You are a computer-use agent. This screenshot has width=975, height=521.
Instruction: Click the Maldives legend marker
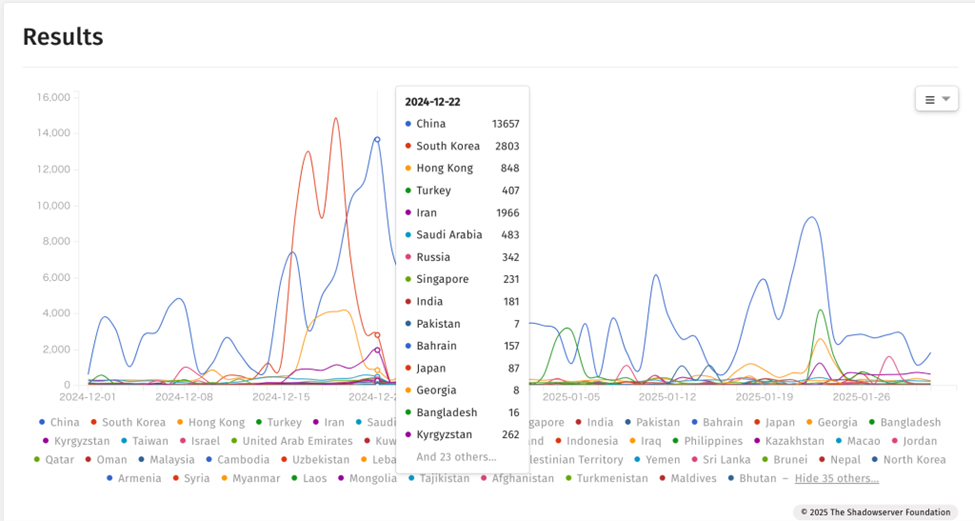[662, 479]
